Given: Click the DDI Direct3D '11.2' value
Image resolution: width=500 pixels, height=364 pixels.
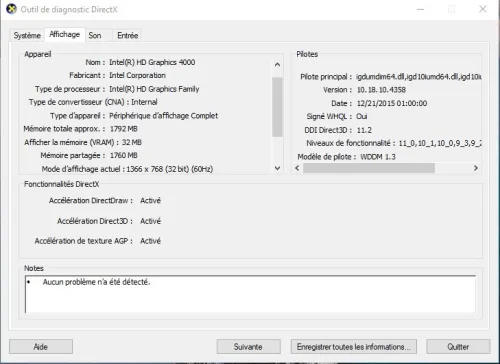Looking at the screenshot, I should tap(364, 130).
